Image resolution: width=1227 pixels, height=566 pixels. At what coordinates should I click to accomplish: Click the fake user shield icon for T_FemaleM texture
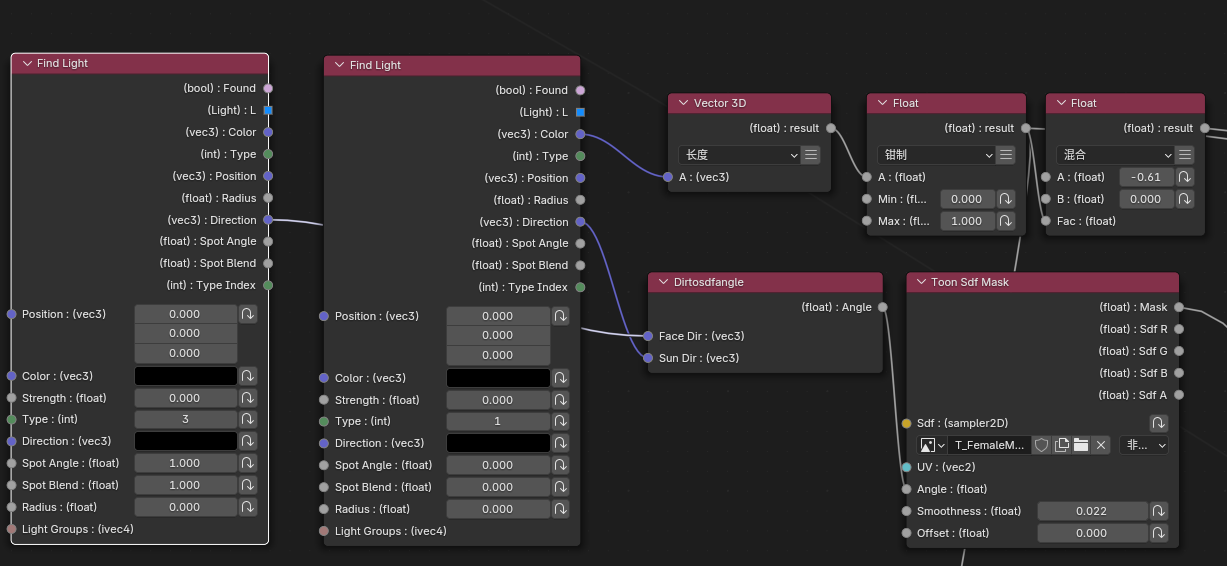pyautogui.click(x=1041, y=445)
